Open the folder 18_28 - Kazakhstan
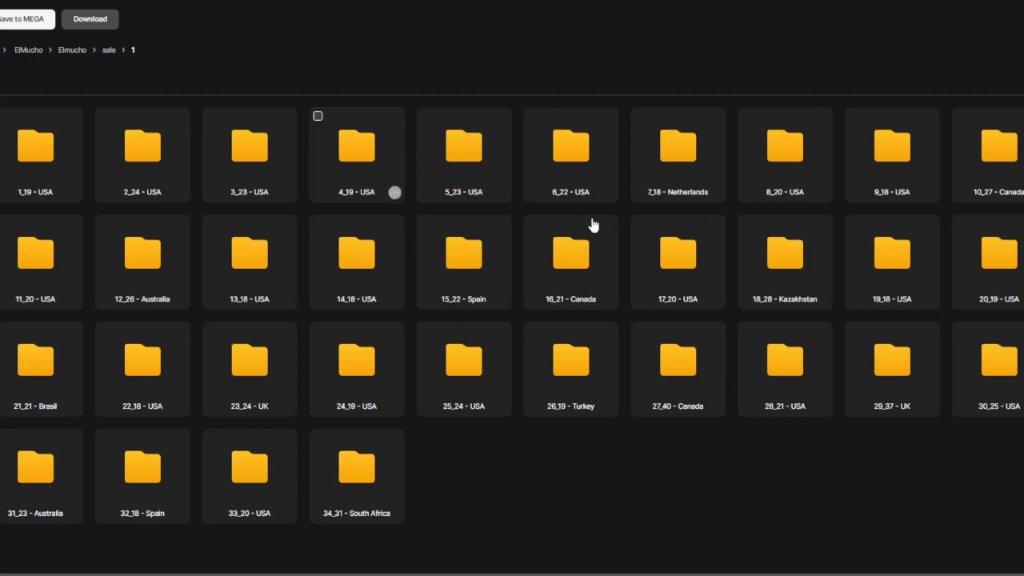 (785, 262)
